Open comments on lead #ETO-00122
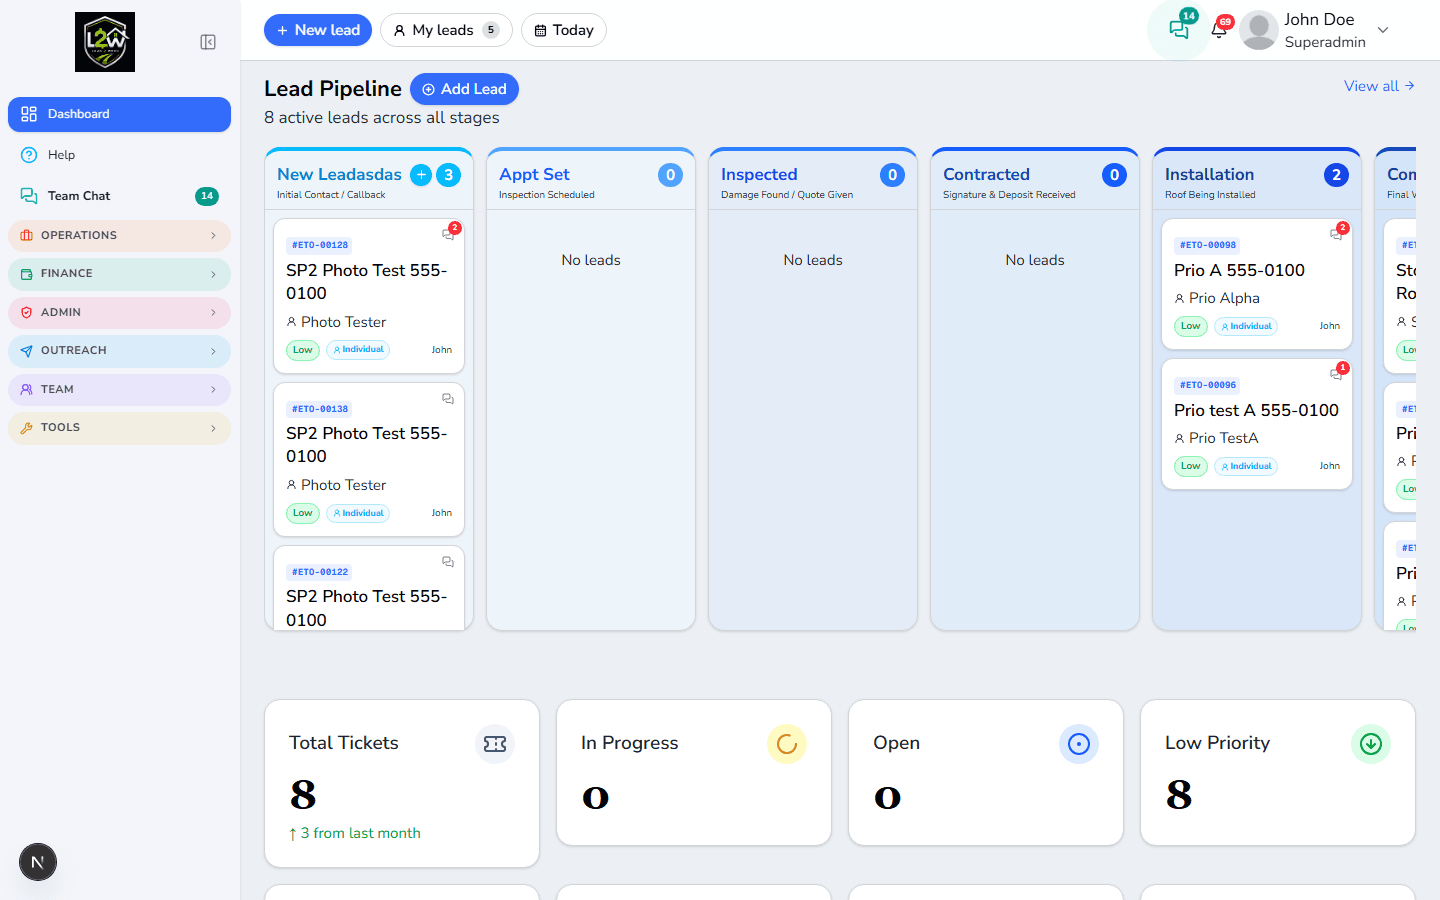 pos(448,562)
